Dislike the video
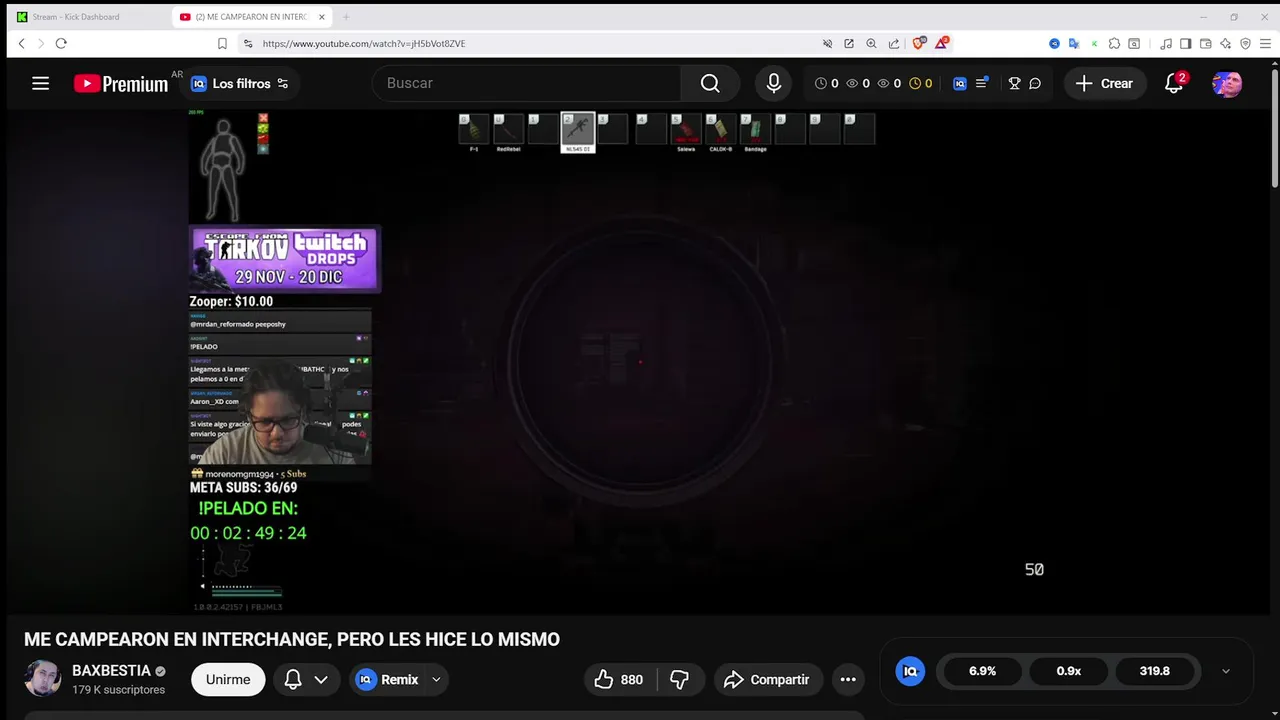Screen dimensions: 1280x720 pyautogui.click(x=679, y=680)
